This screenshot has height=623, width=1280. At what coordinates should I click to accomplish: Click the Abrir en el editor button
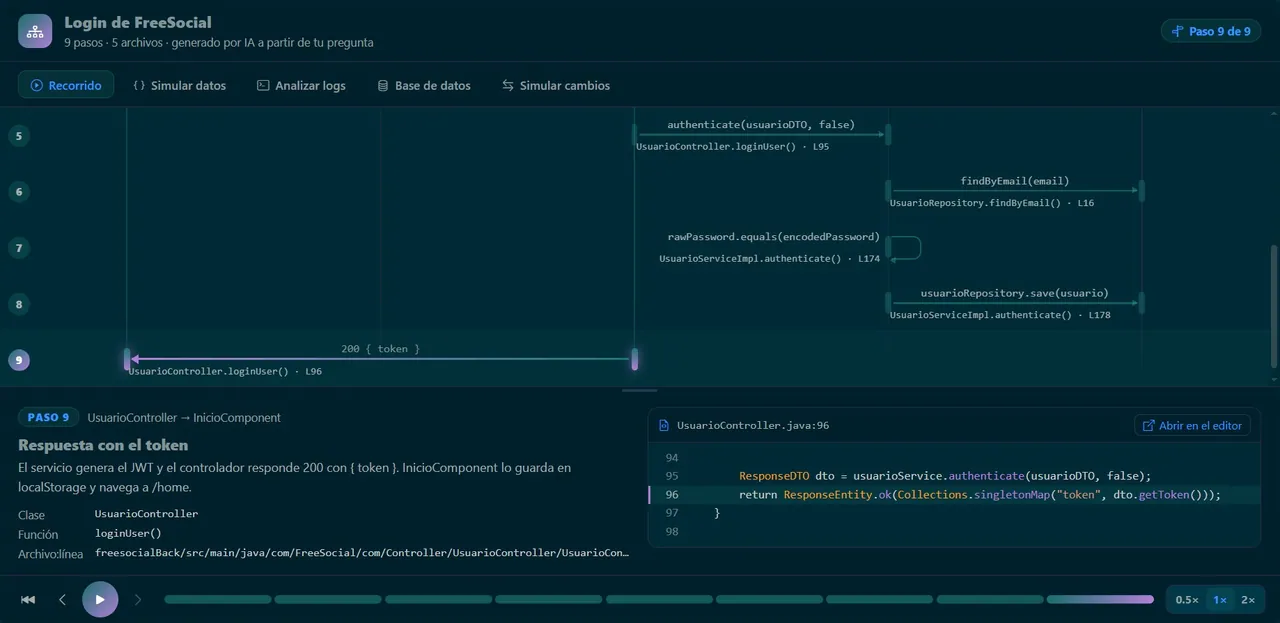pyautogui.click(x=1192, y=425)
